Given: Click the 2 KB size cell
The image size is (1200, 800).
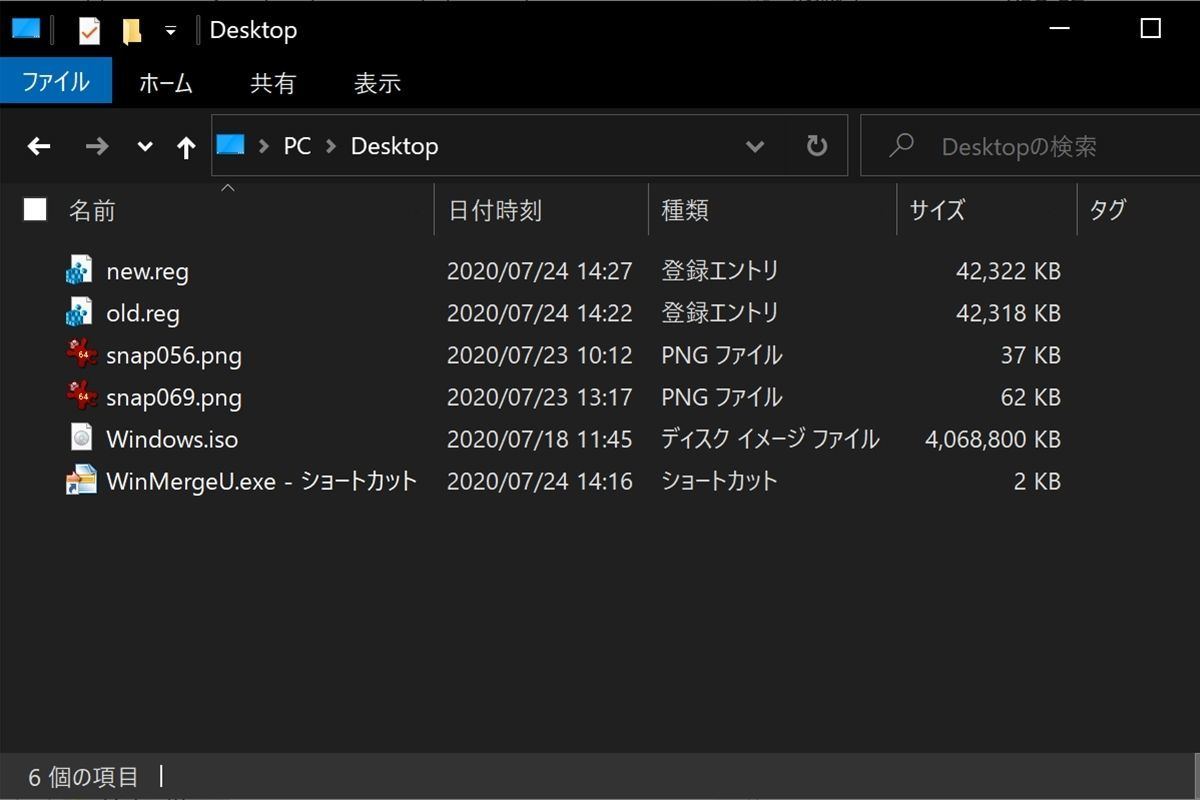Looking at the screenshot, I should coord(1037,481).
